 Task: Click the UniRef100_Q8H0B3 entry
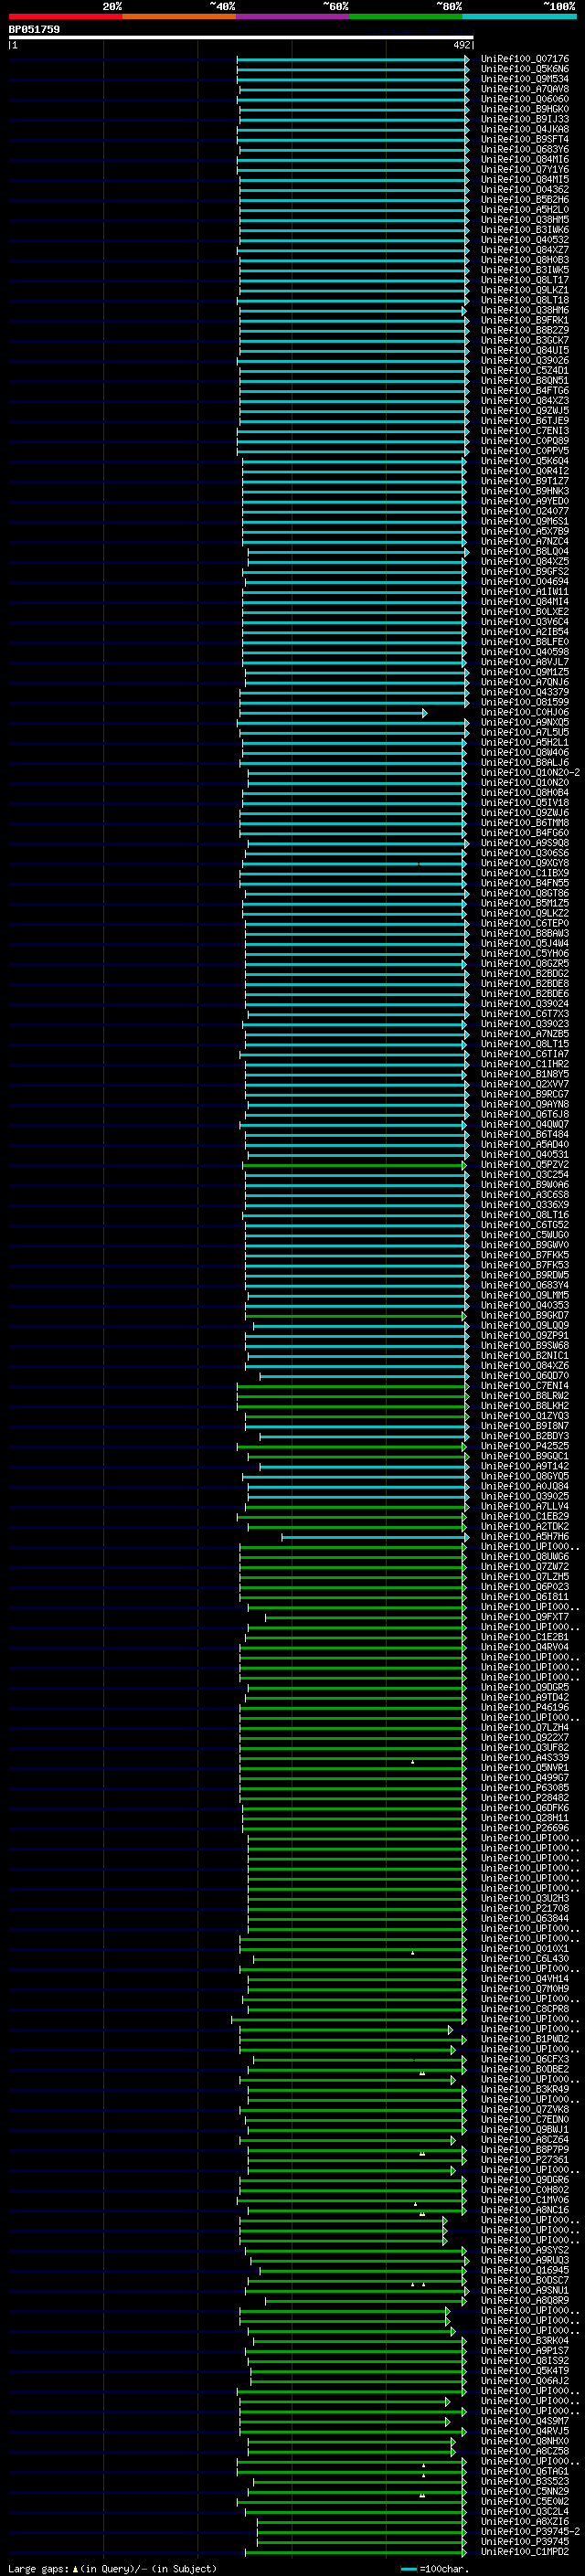pyautogui.click(x=525, y=260)
